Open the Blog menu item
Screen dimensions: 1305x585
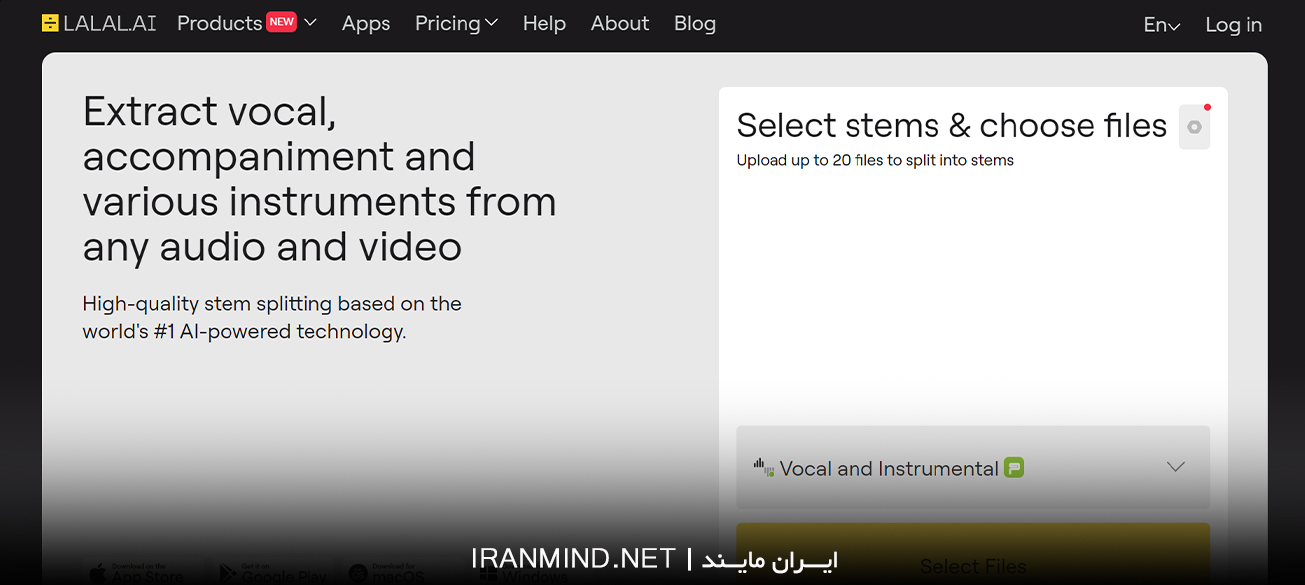point(694,23)
